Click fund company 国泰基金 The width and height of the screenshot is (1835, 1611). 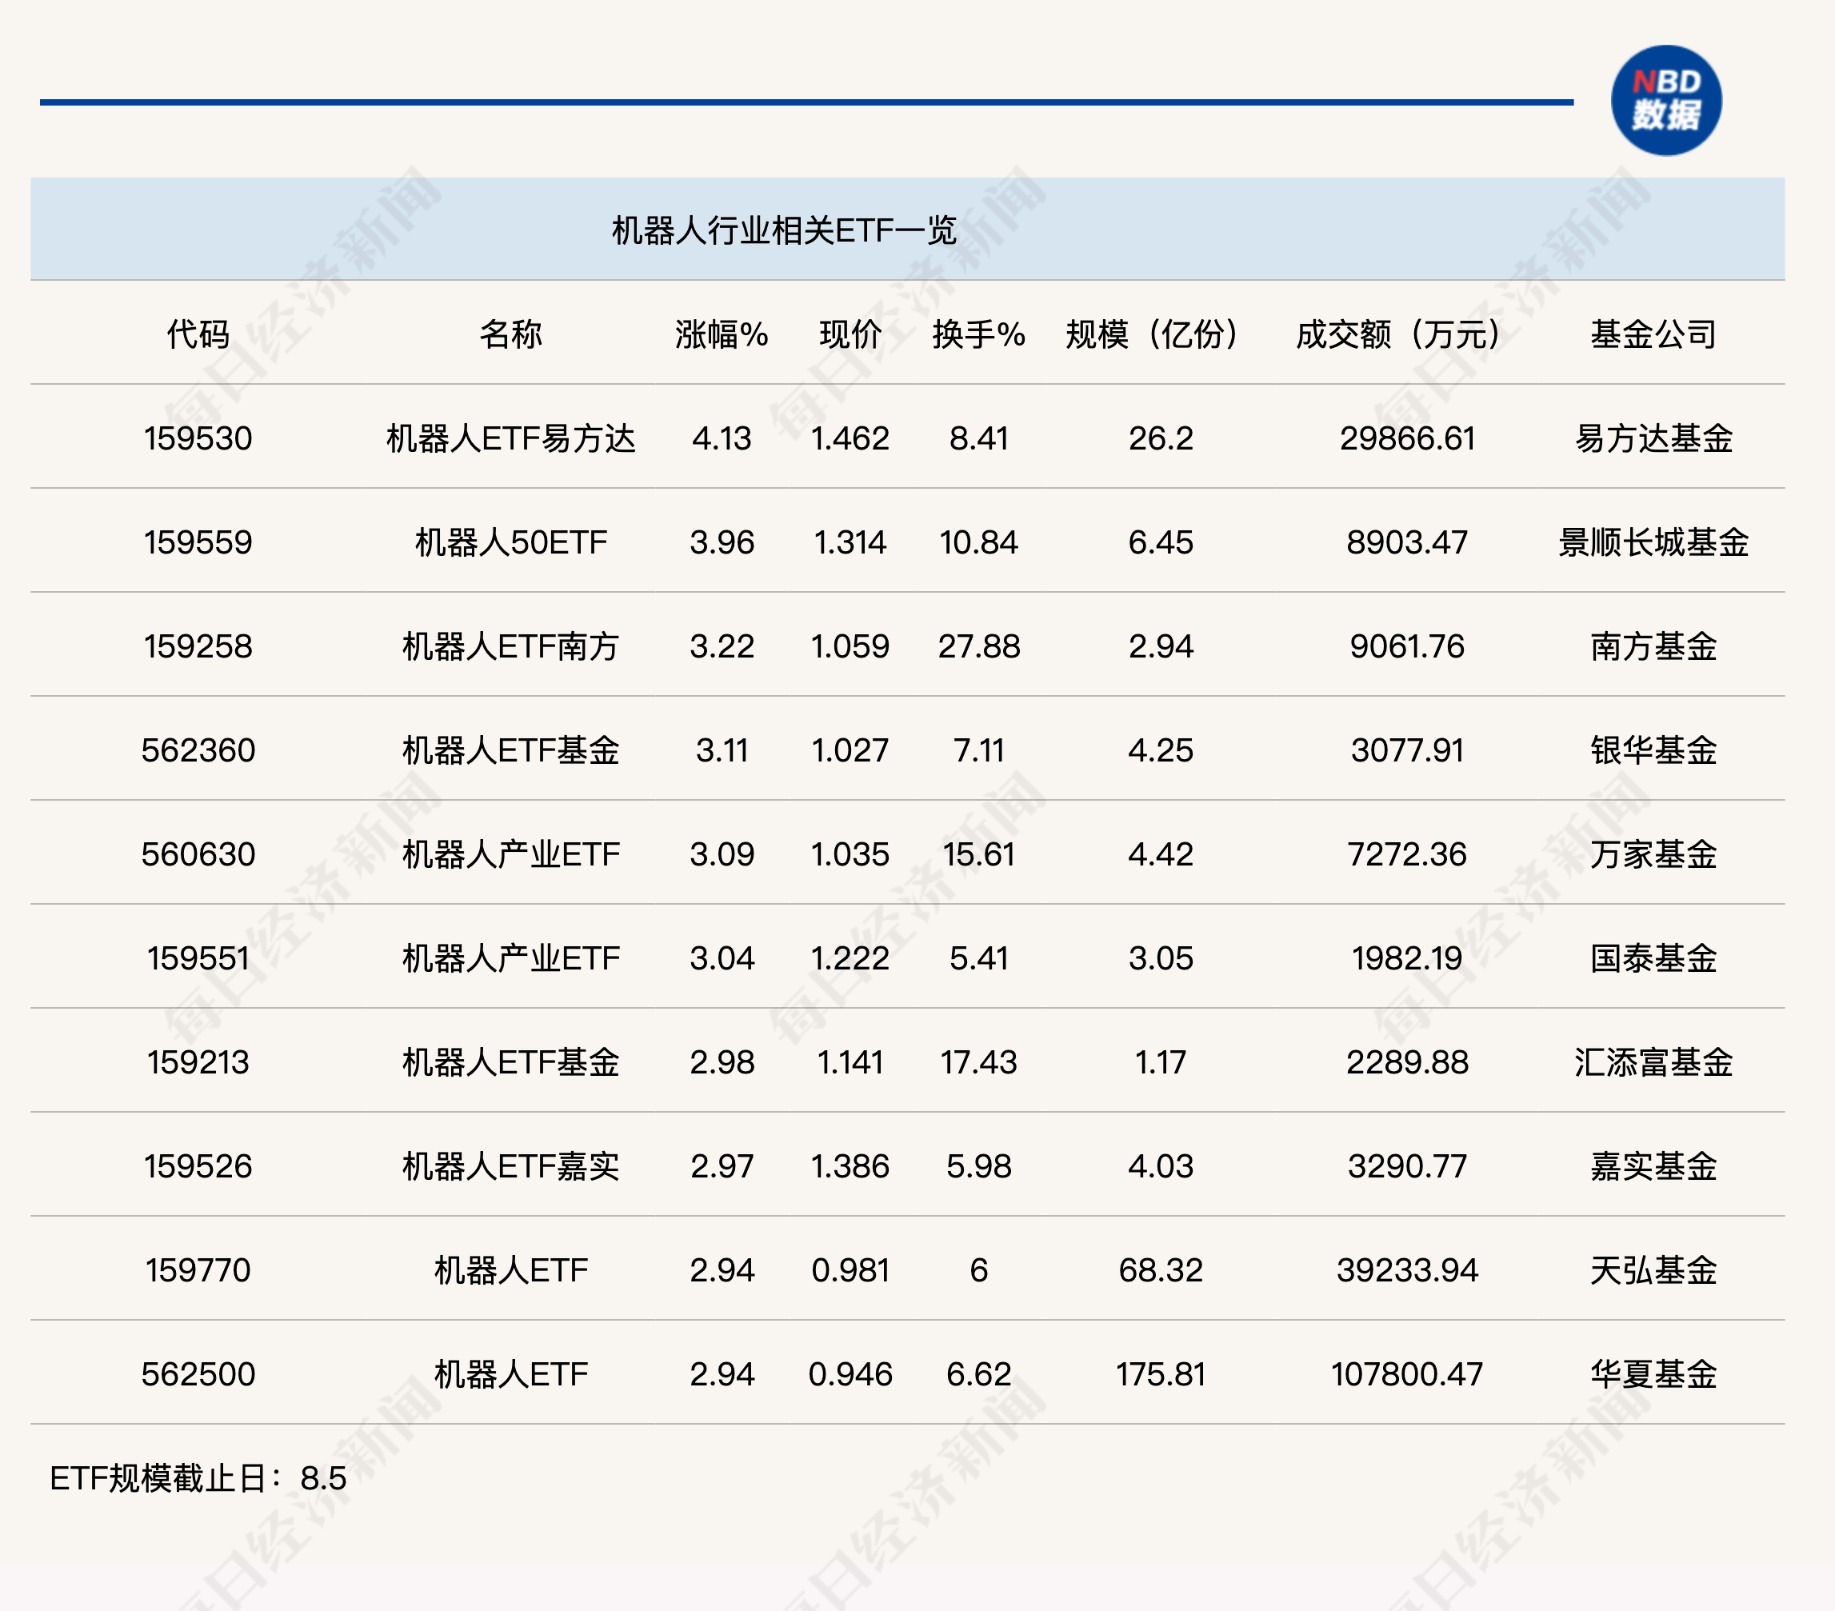pyautogui.click(x=1653, y=958)
